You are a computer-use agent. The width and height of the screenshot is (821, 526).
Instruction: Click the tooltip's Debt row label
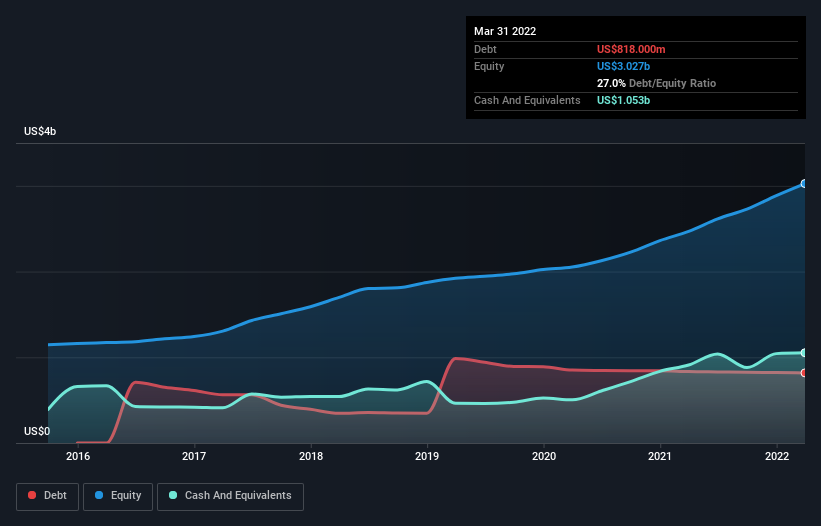(485, 49)
